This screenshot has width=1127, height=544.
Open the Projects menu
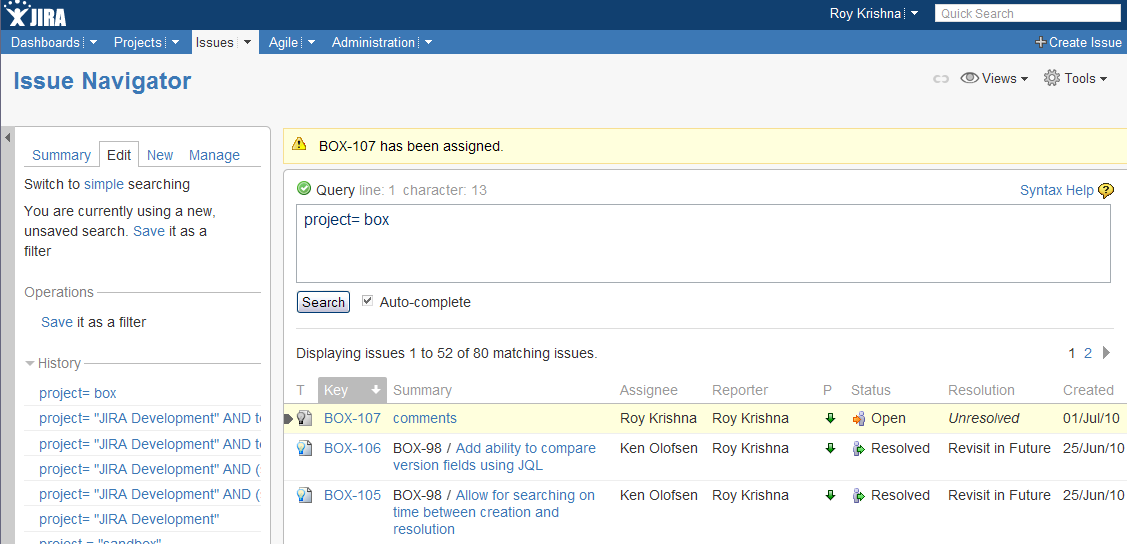(138, 42)
